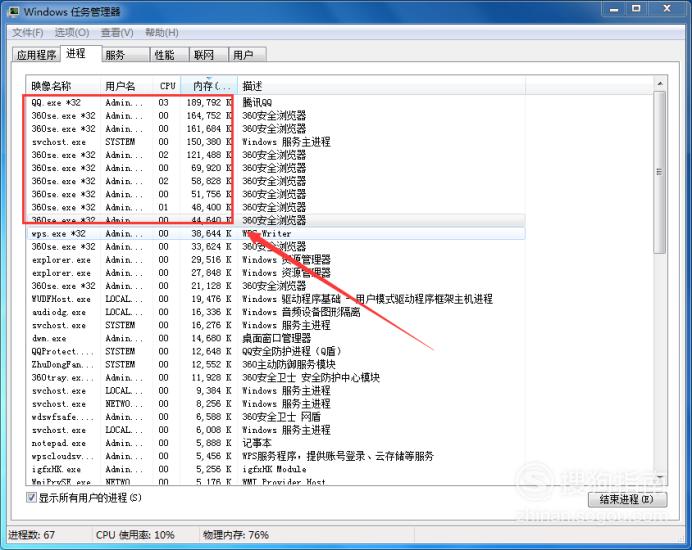Screen dimensions: 692x550
Task: Sort by CPU column header
Action: click(x=167, y=86)
